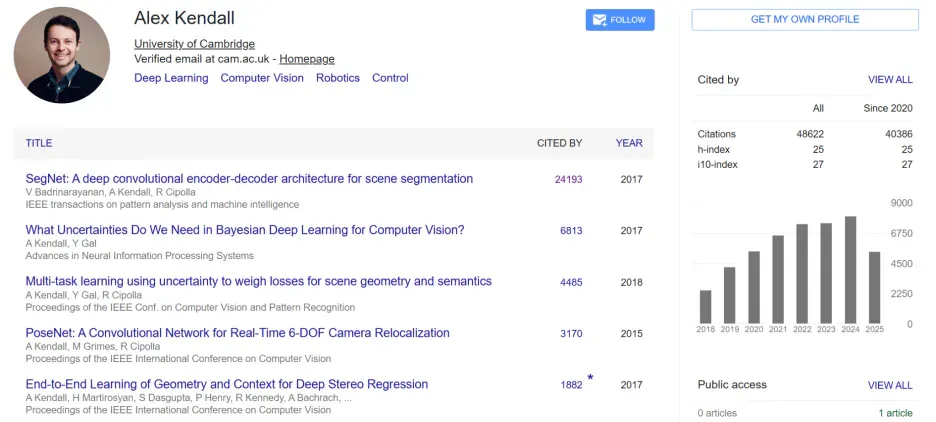This screenshot has height=422, width=936.
Task: Open Alex Kendall's profile photo
Action: [62, 56]
